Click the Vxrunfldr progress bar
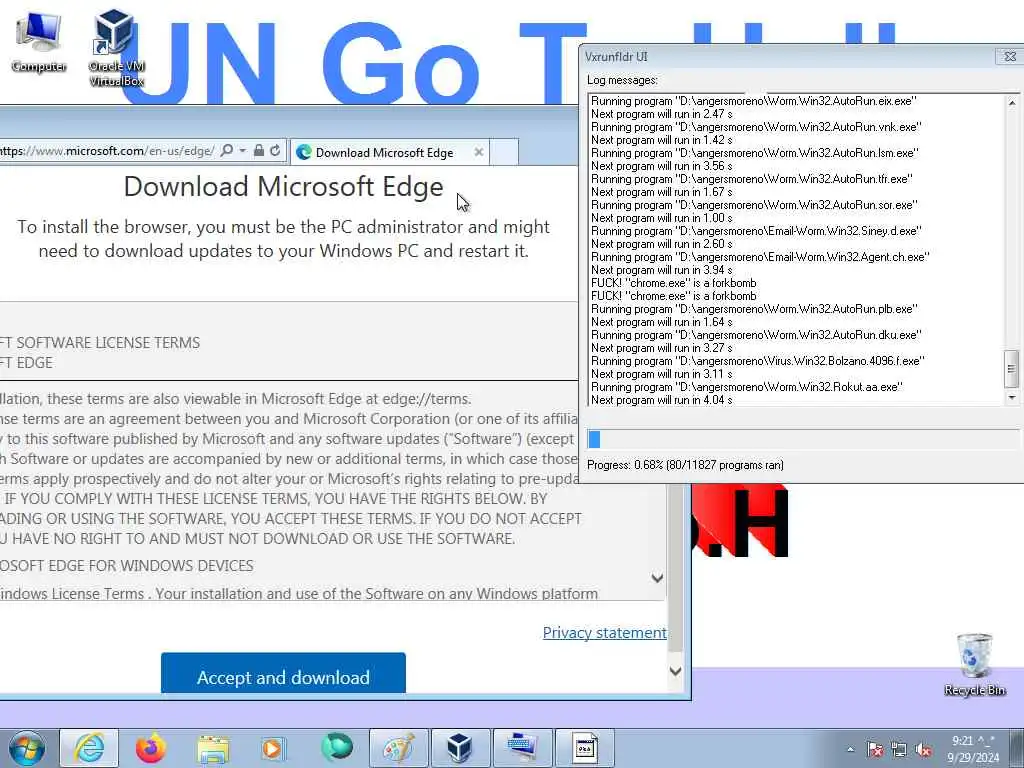This screenshot has width=1024, height=768. click(x=805, y=439)
